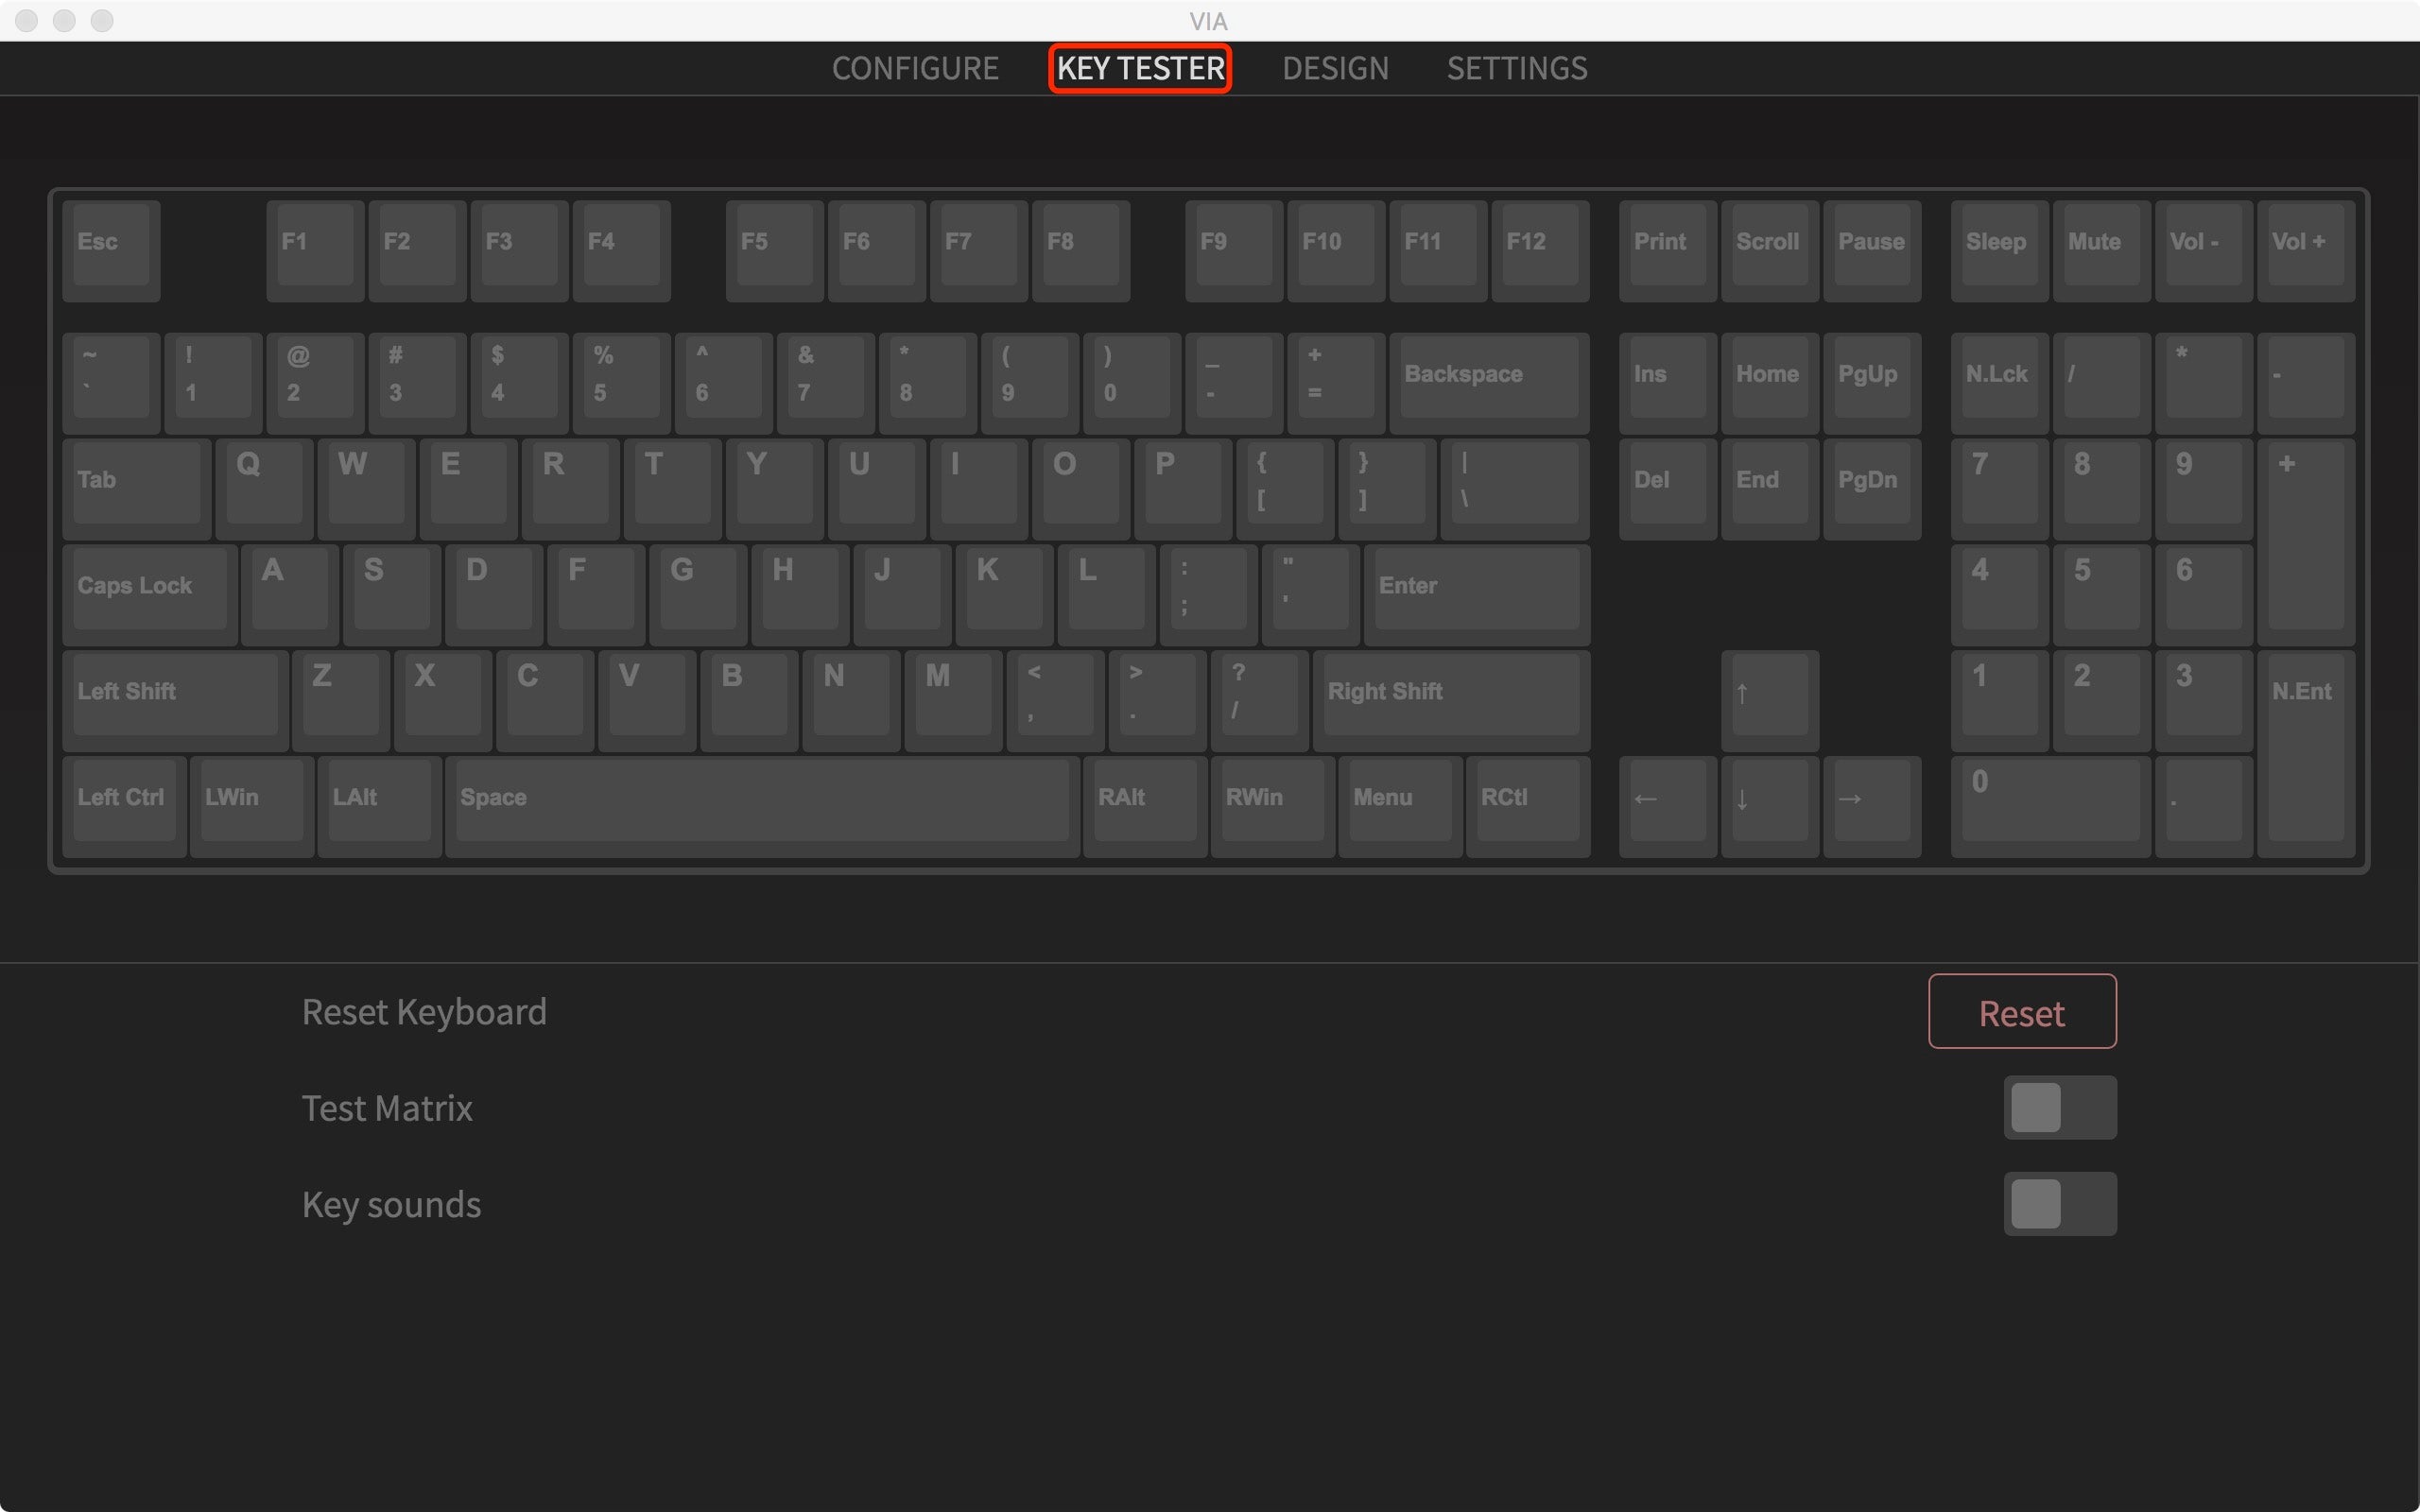Screen dimensions: 2420x1512
Task: Switch to the CONFIGURE tab
Action: tap(913, 66)
